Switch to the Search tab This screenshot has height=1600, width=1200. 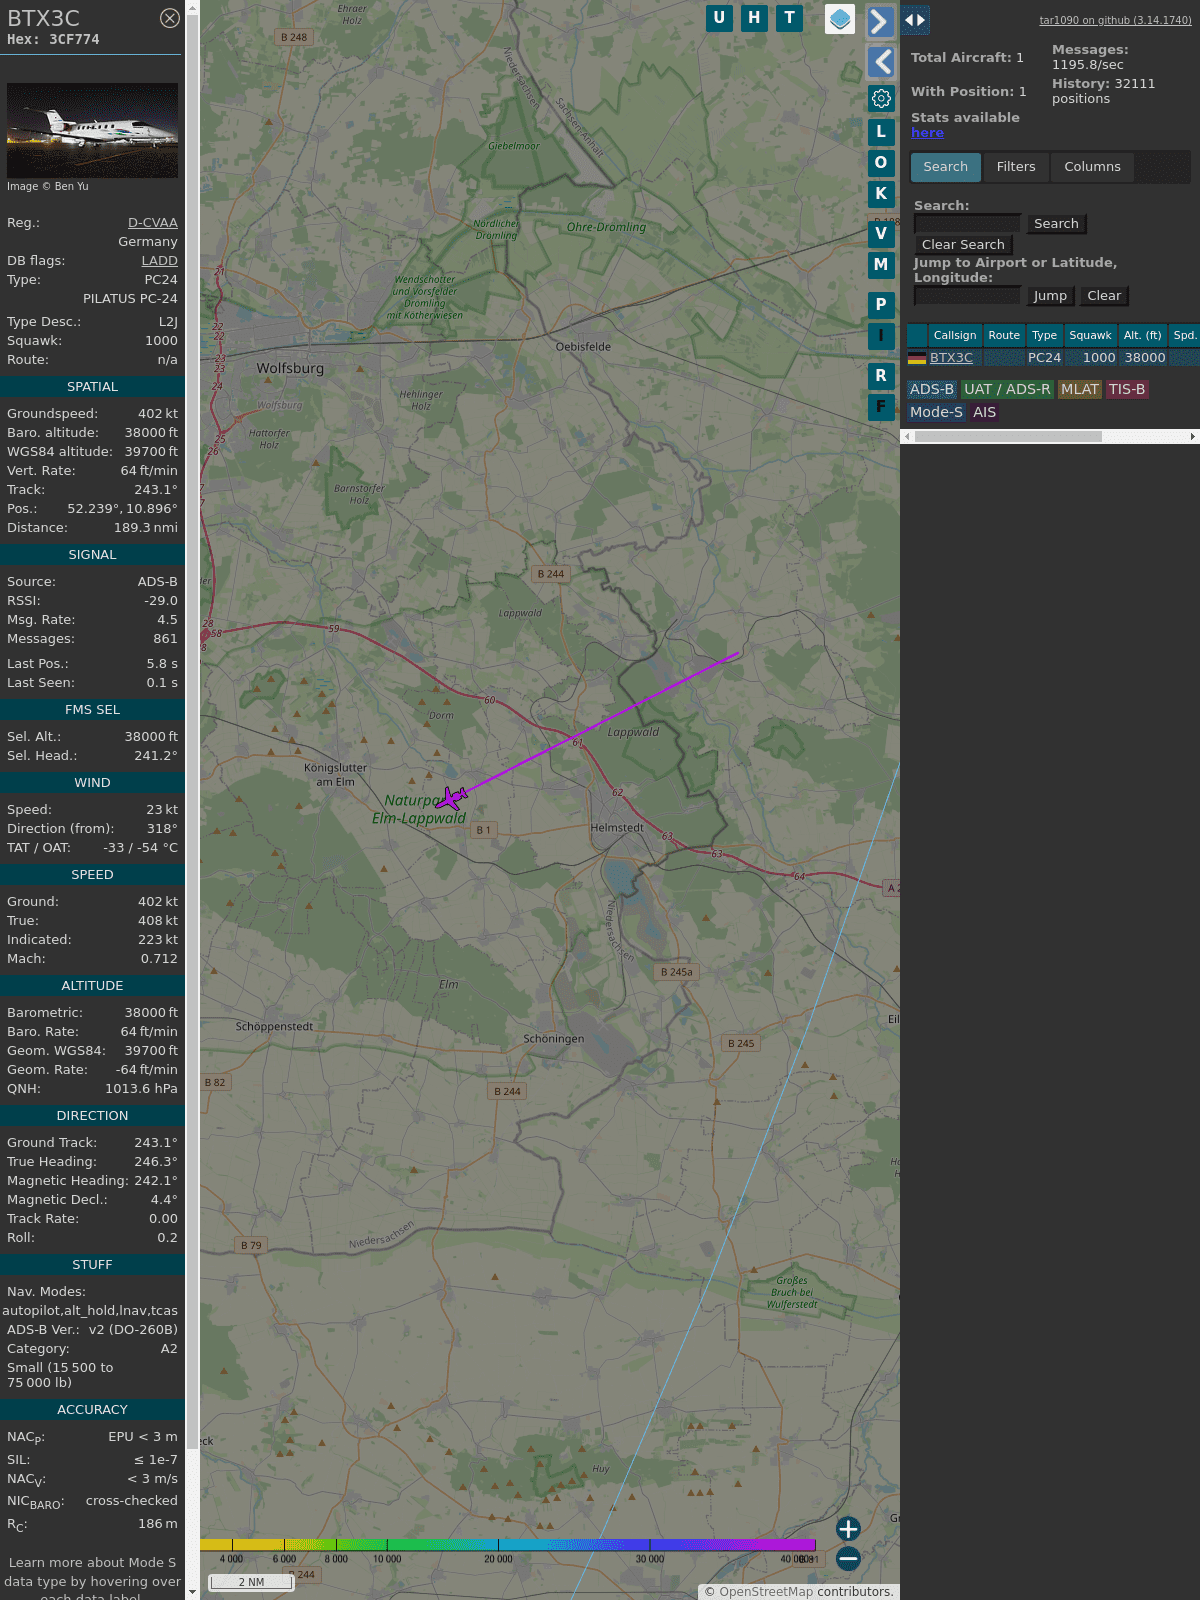(x=946, y=167)
